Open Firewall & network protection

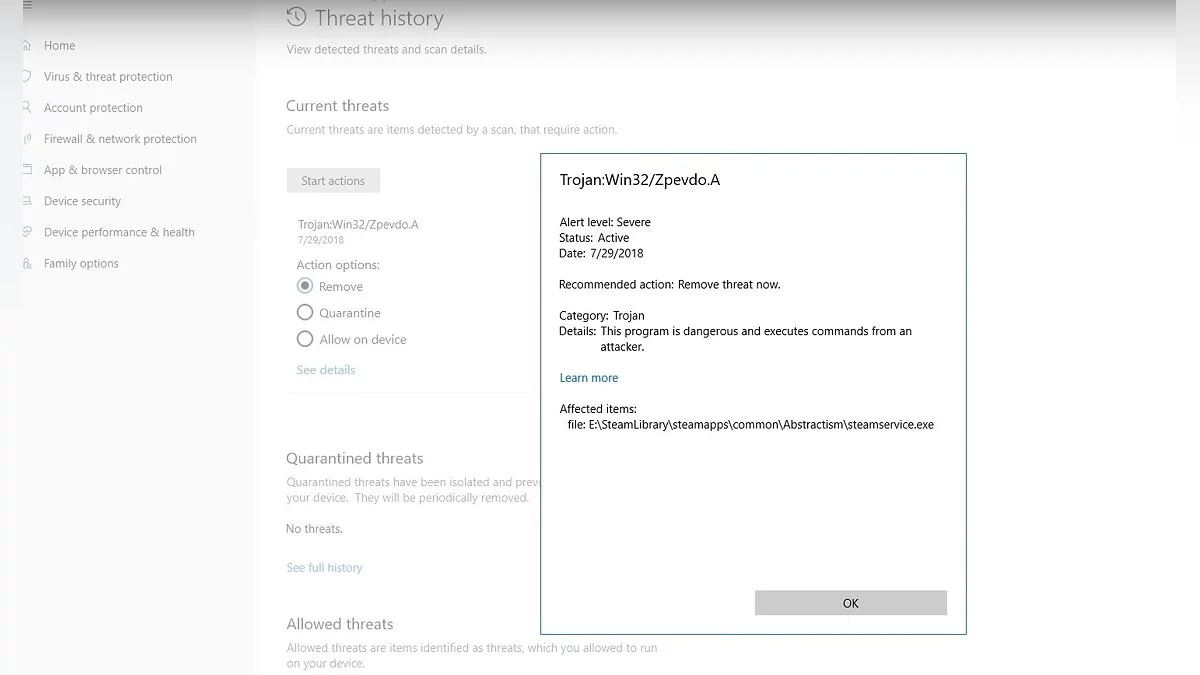click(120, 139)
